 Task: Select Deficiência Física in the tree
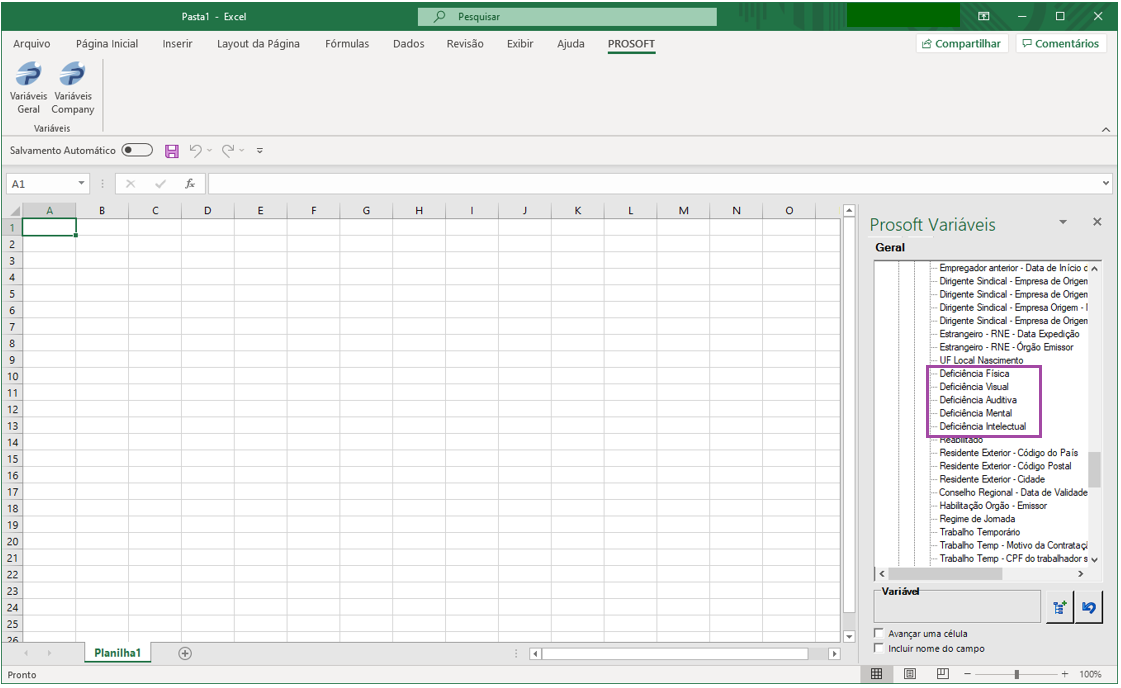[974, 374]
